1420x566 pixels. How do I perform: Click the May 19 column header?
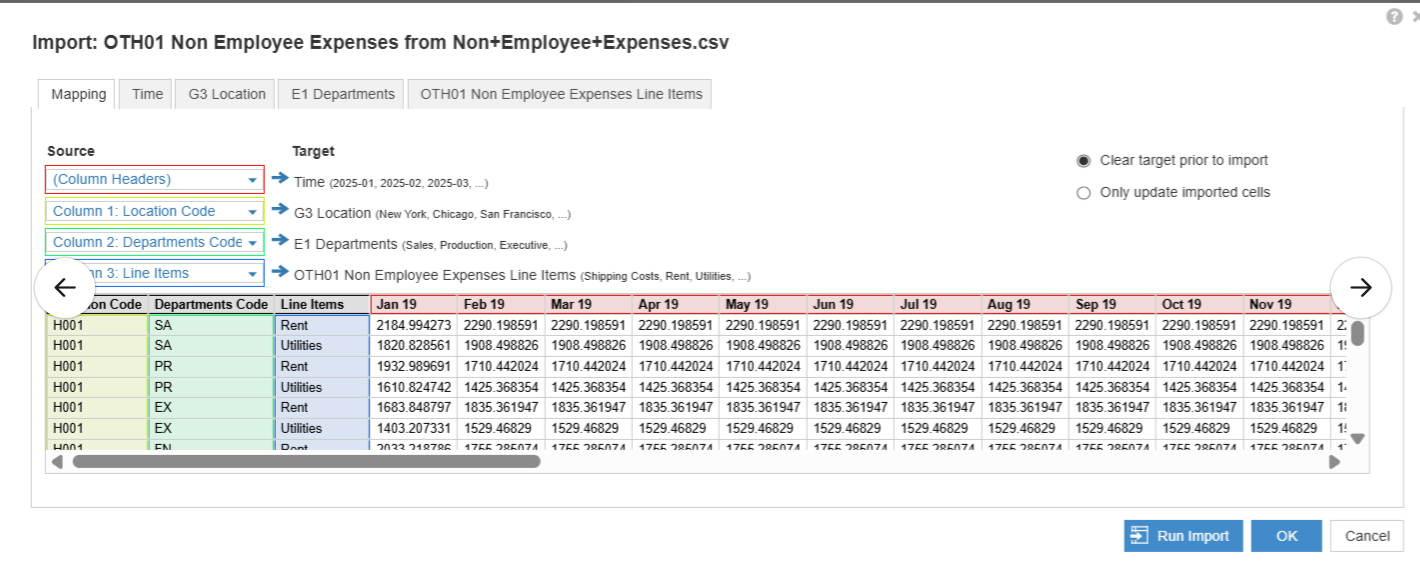(x=763, y=305)
